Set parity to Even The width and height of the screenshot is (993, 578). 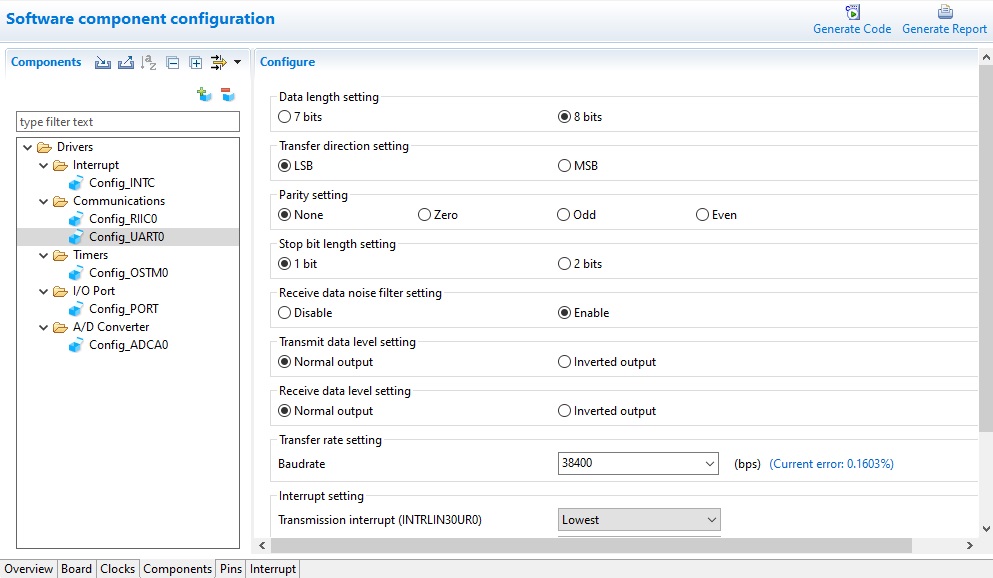(703, 215)
